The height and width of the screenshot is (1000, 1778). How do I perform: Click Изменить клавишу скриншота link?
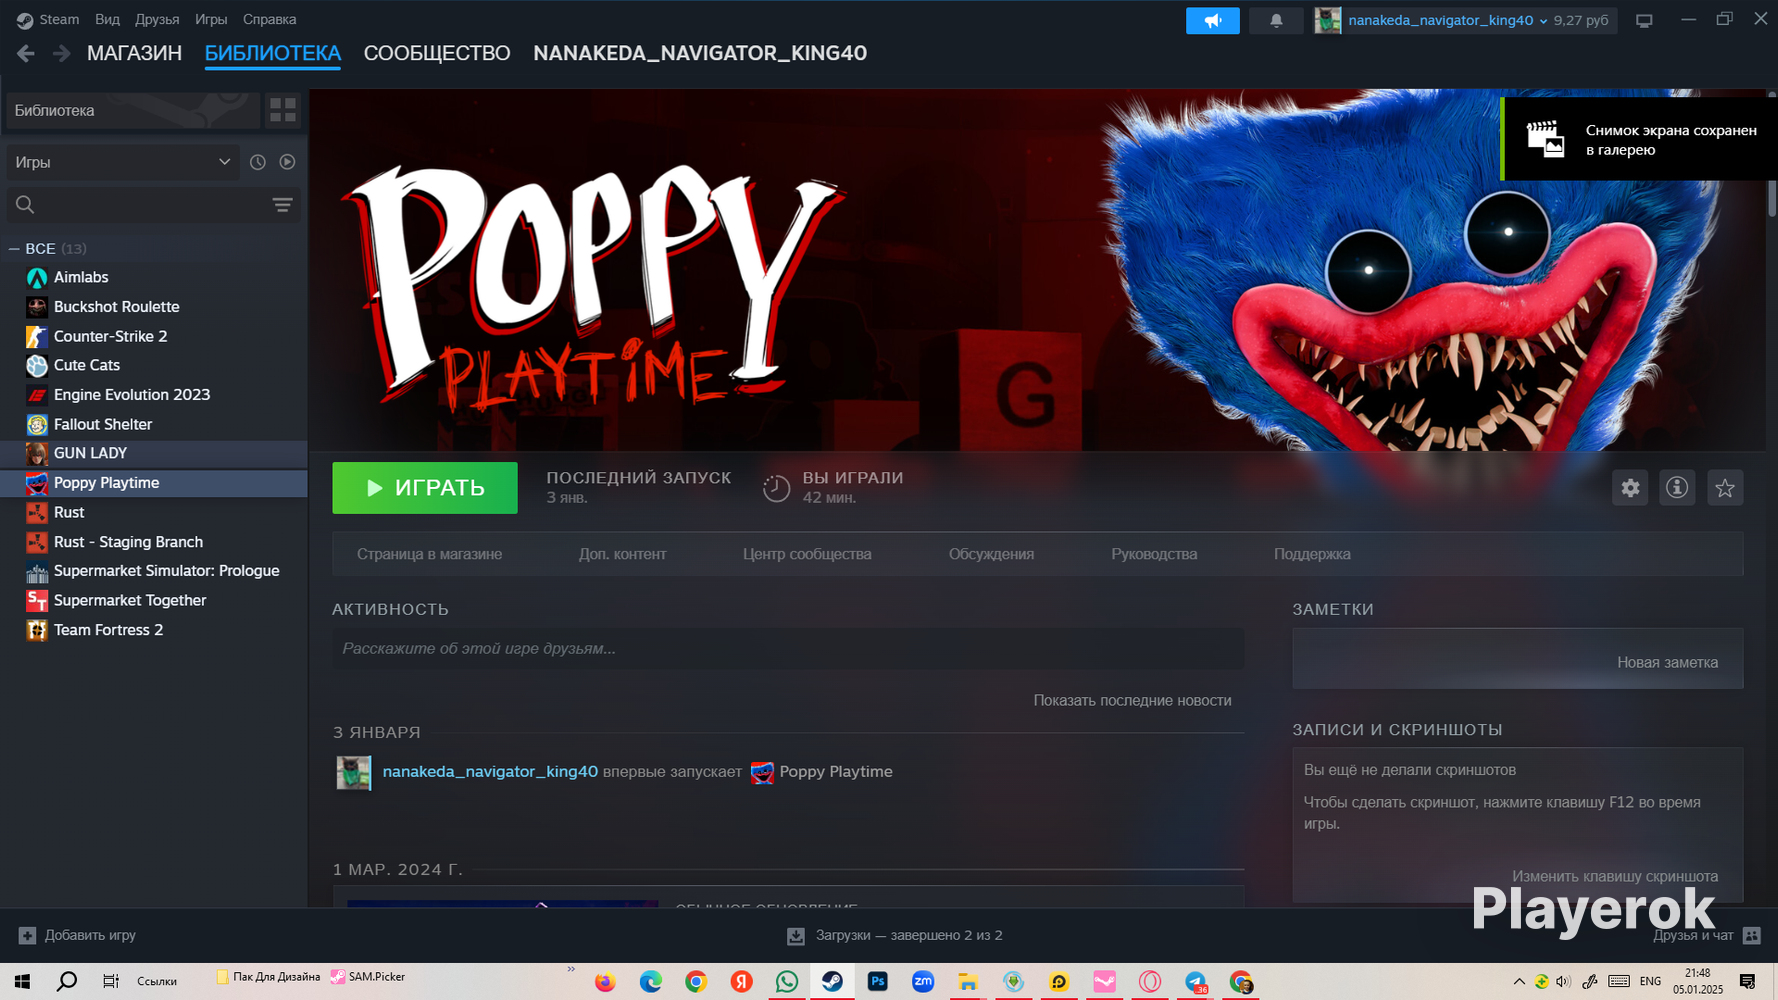tap(1615, 877)
